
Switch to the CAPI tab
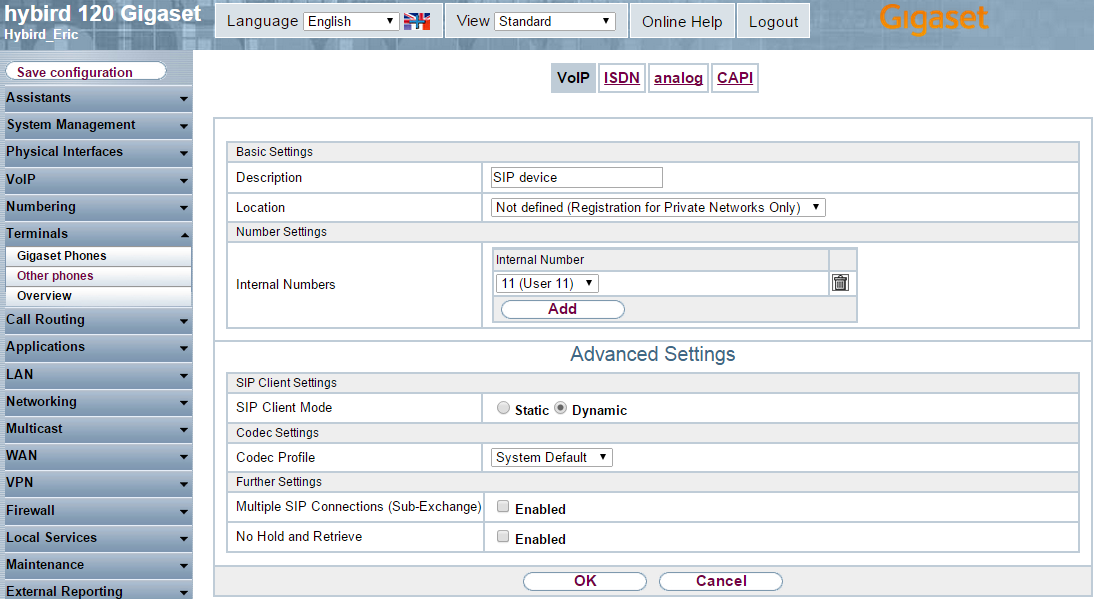point(735,77)
